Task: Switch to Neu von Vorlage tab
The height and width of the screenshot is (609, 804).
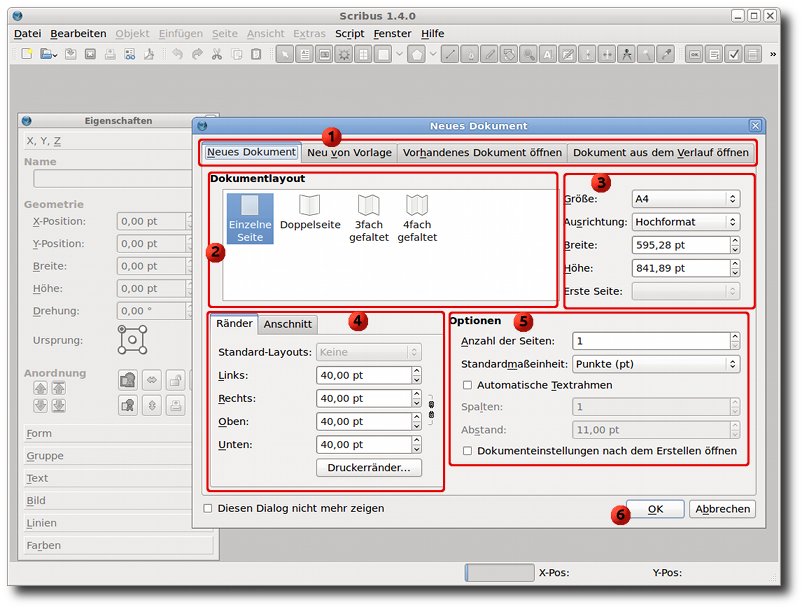Action: (349, 153)
